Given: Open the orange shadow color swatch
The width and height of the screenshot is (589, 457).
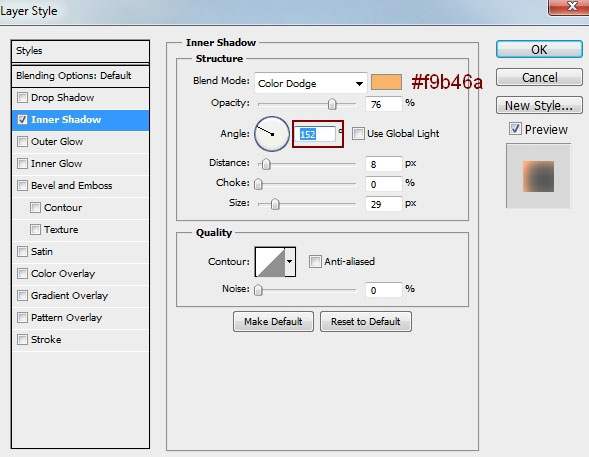Looking at the screenshot, I should (x=386, y=82).
